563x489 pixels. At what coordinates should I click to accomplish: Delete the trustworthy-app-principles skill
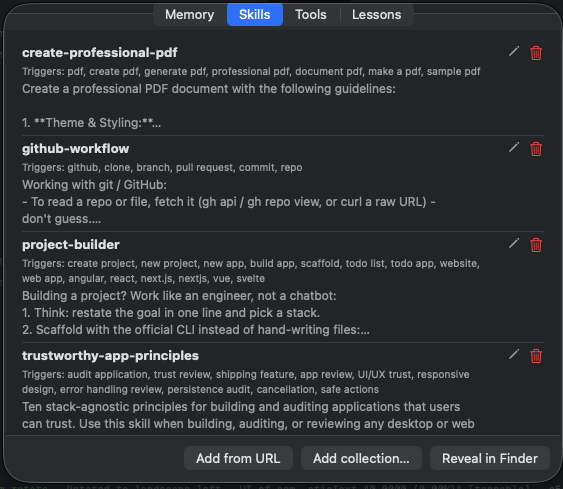tap(536, 356)
